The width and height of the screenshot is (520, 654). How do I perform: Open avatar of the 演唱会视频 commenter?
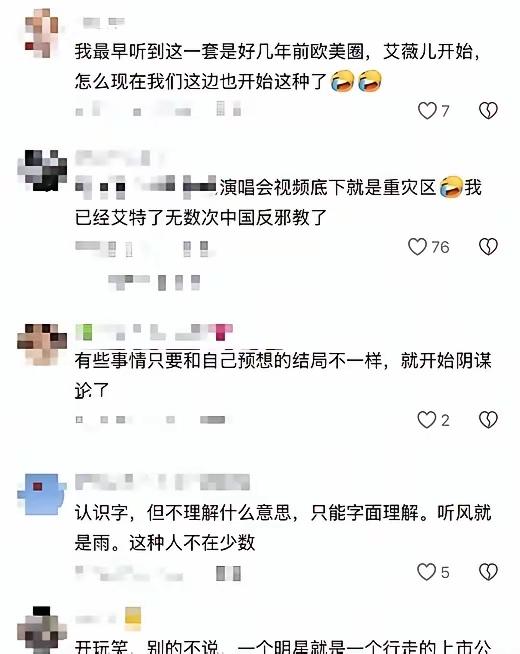pos(42,170)
